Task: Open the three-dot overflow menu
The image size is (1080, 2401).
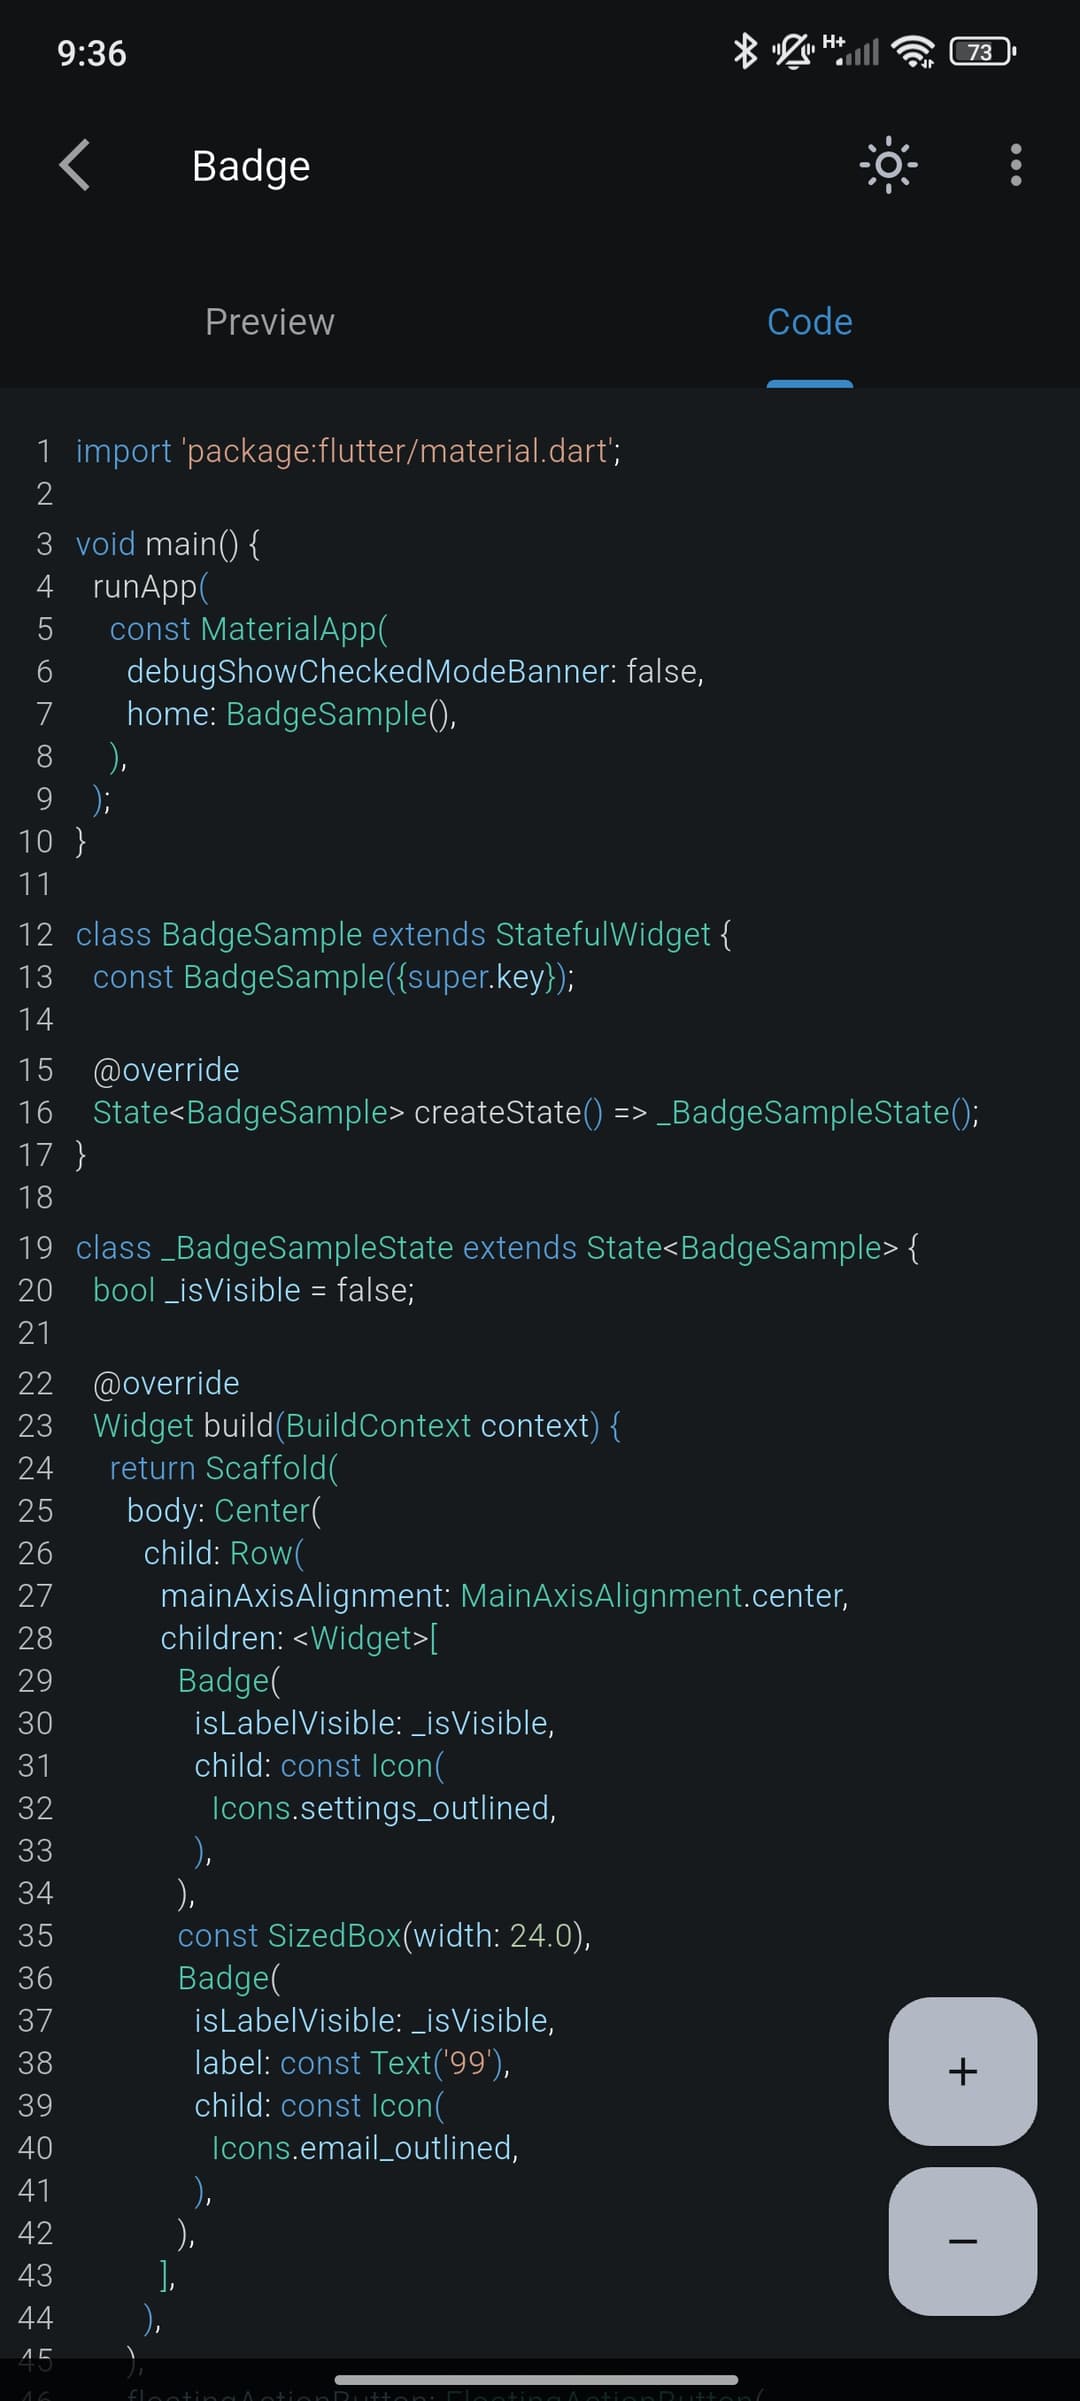Action: click(x=1015, y=165)
